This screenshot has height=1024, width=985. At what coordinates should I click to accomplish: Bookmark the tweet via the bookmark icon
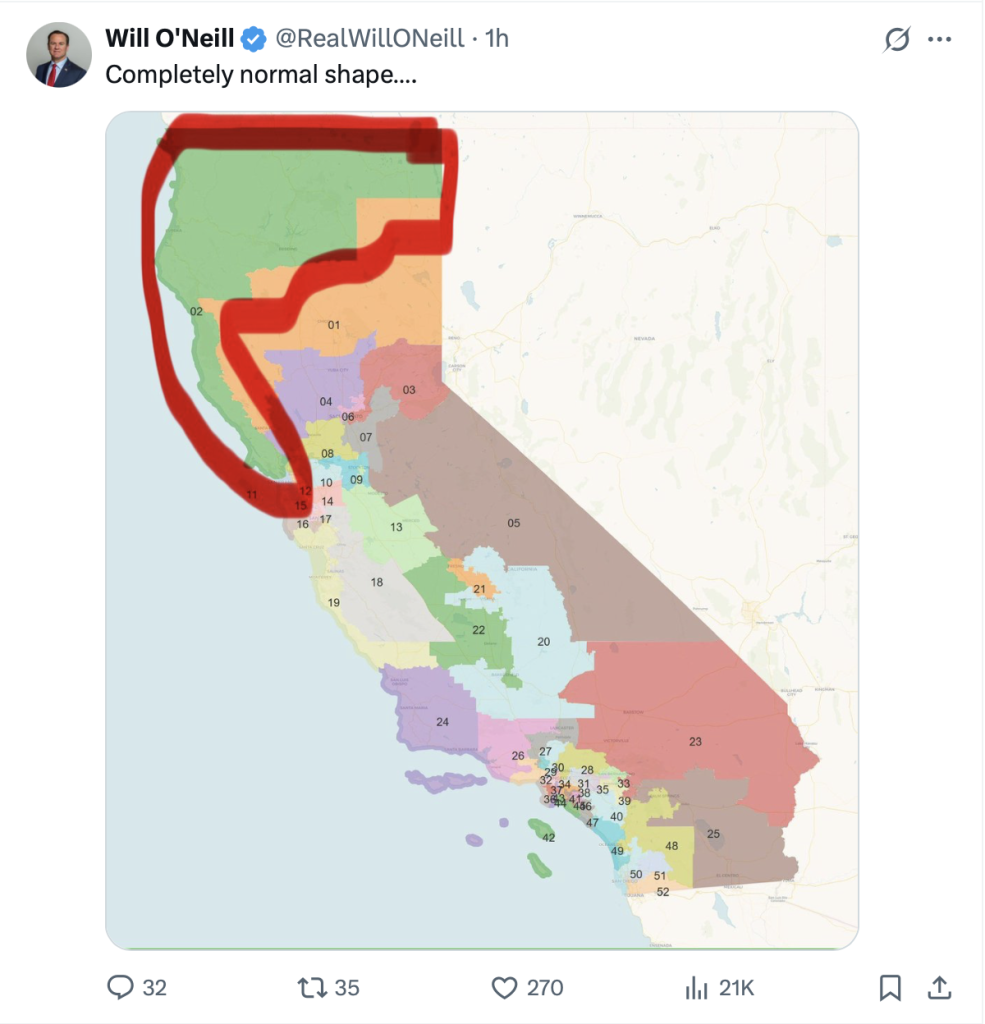click(889, 987)
